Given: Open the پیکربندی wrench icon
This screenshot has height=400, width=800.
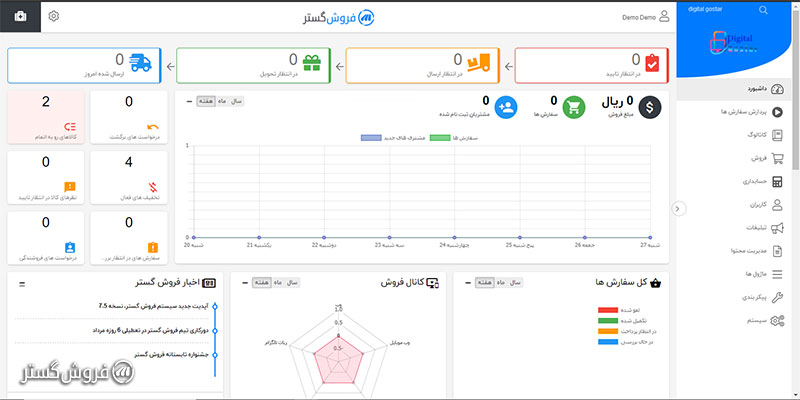Looking at the screenshot, I should (x=777, y=297).
